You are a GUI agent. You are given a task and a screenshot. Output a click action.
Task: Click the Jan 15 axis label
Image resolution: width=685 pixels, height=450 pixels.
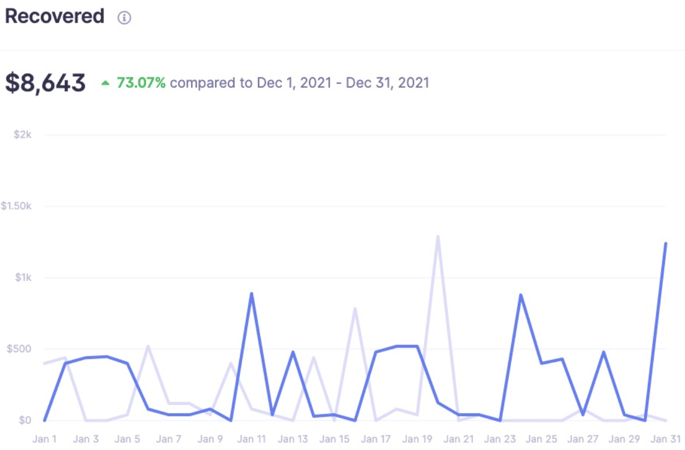click(x=335, y=439)
